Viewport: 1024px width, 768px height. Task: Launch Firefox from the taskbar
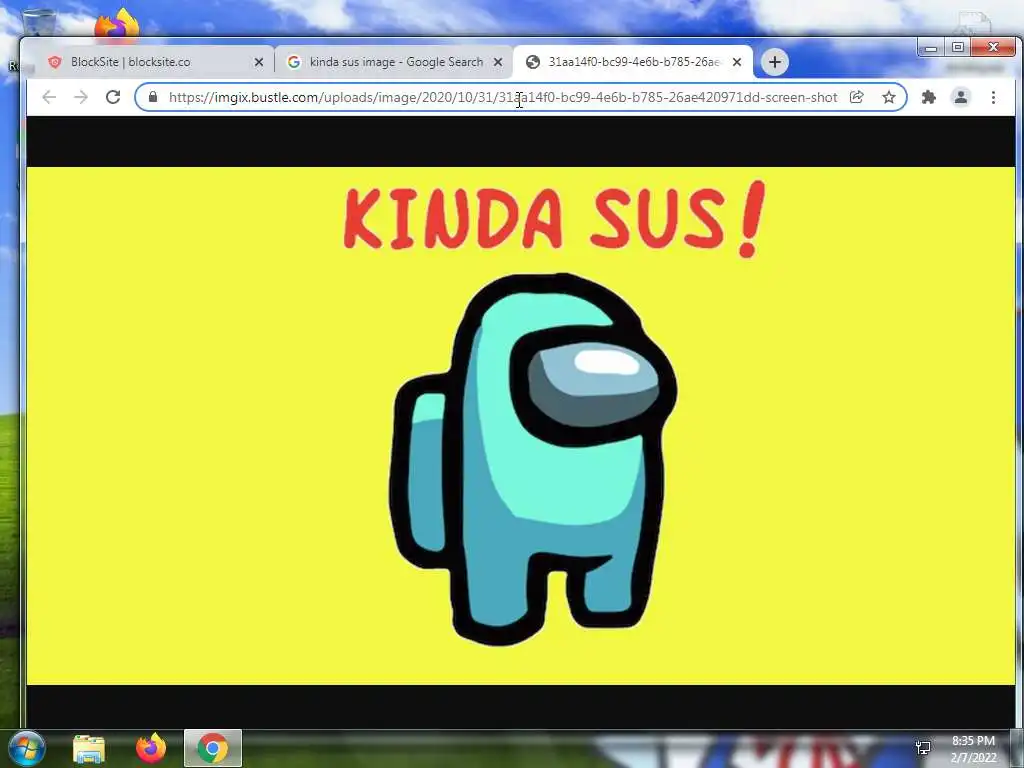151,748
